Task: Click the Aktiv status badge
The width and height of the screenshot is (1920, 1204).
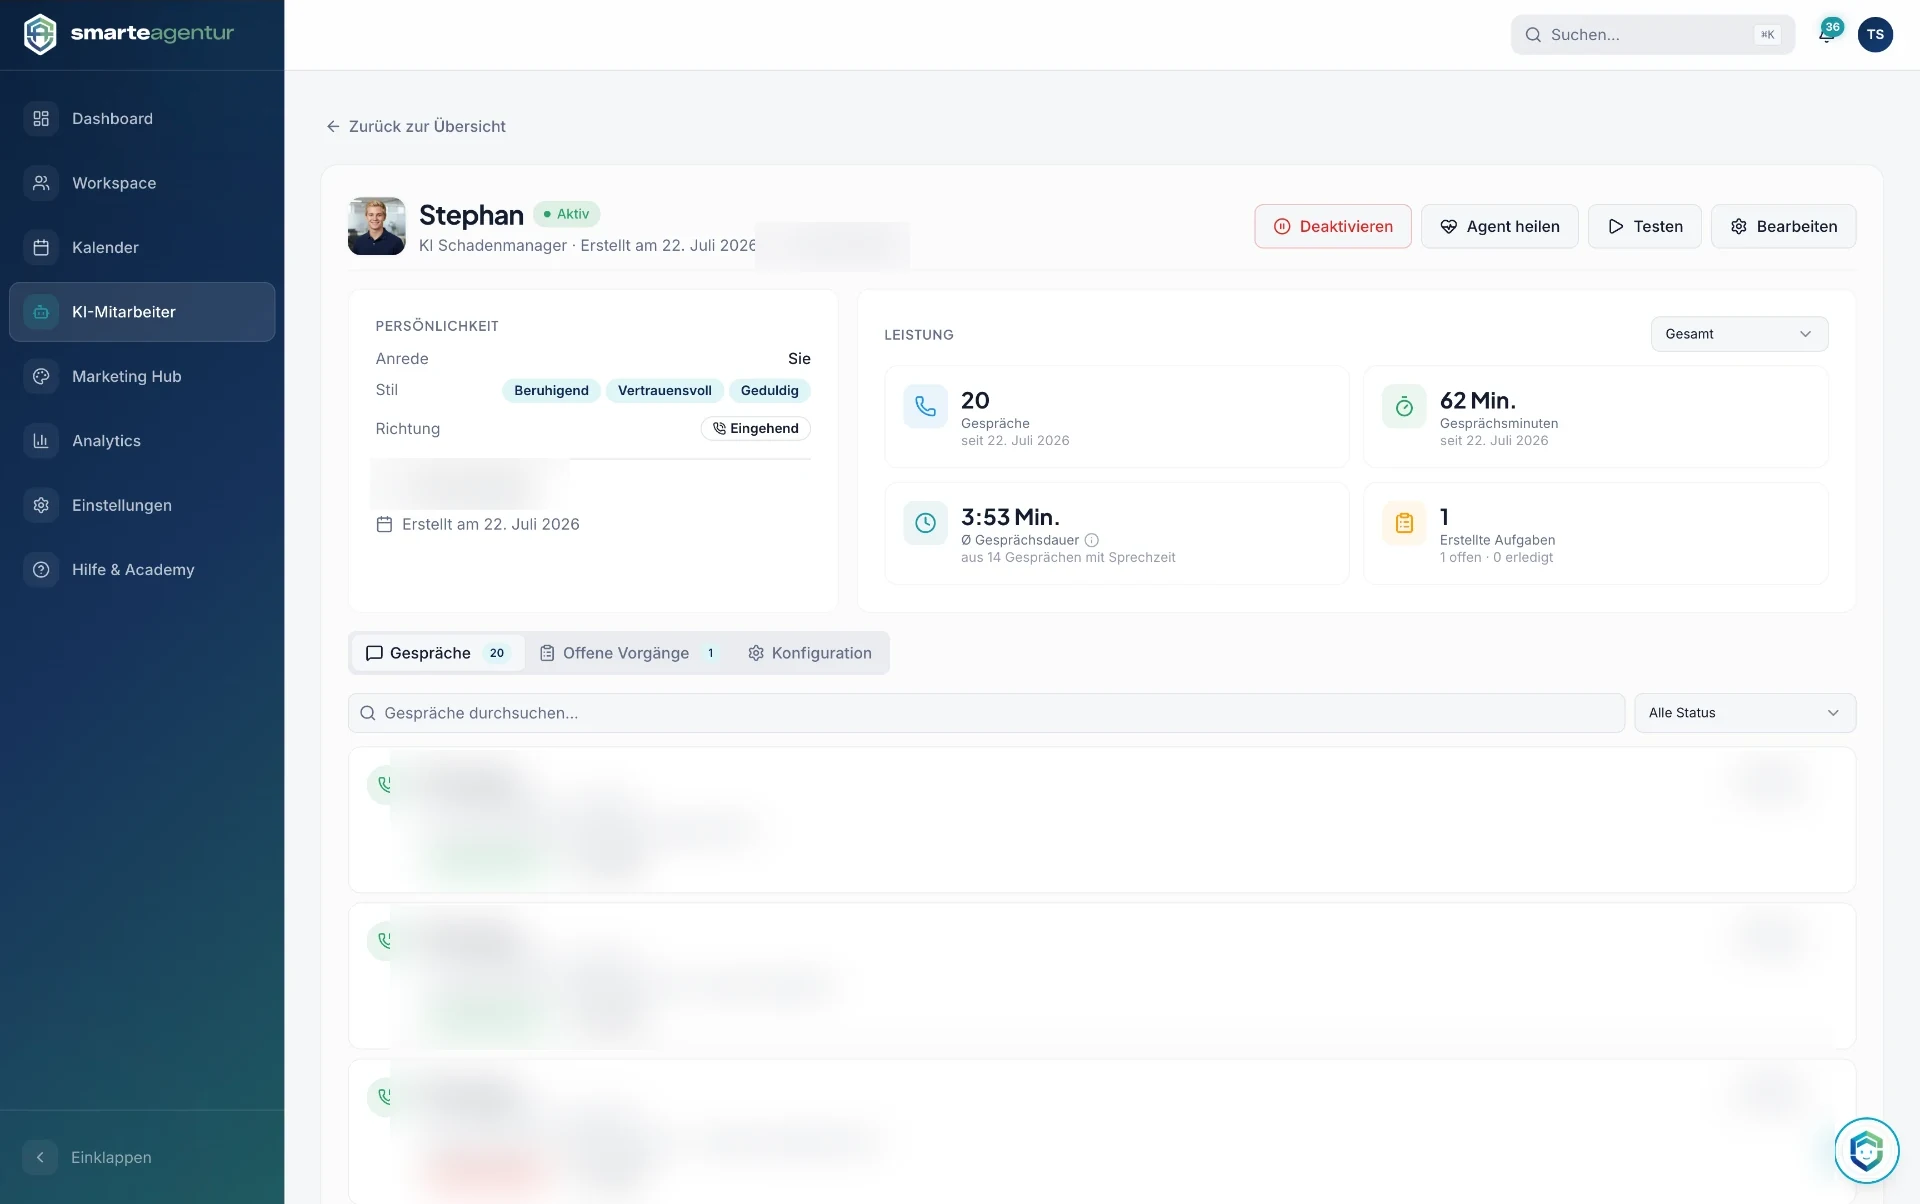Action: (x=566, y=214)
